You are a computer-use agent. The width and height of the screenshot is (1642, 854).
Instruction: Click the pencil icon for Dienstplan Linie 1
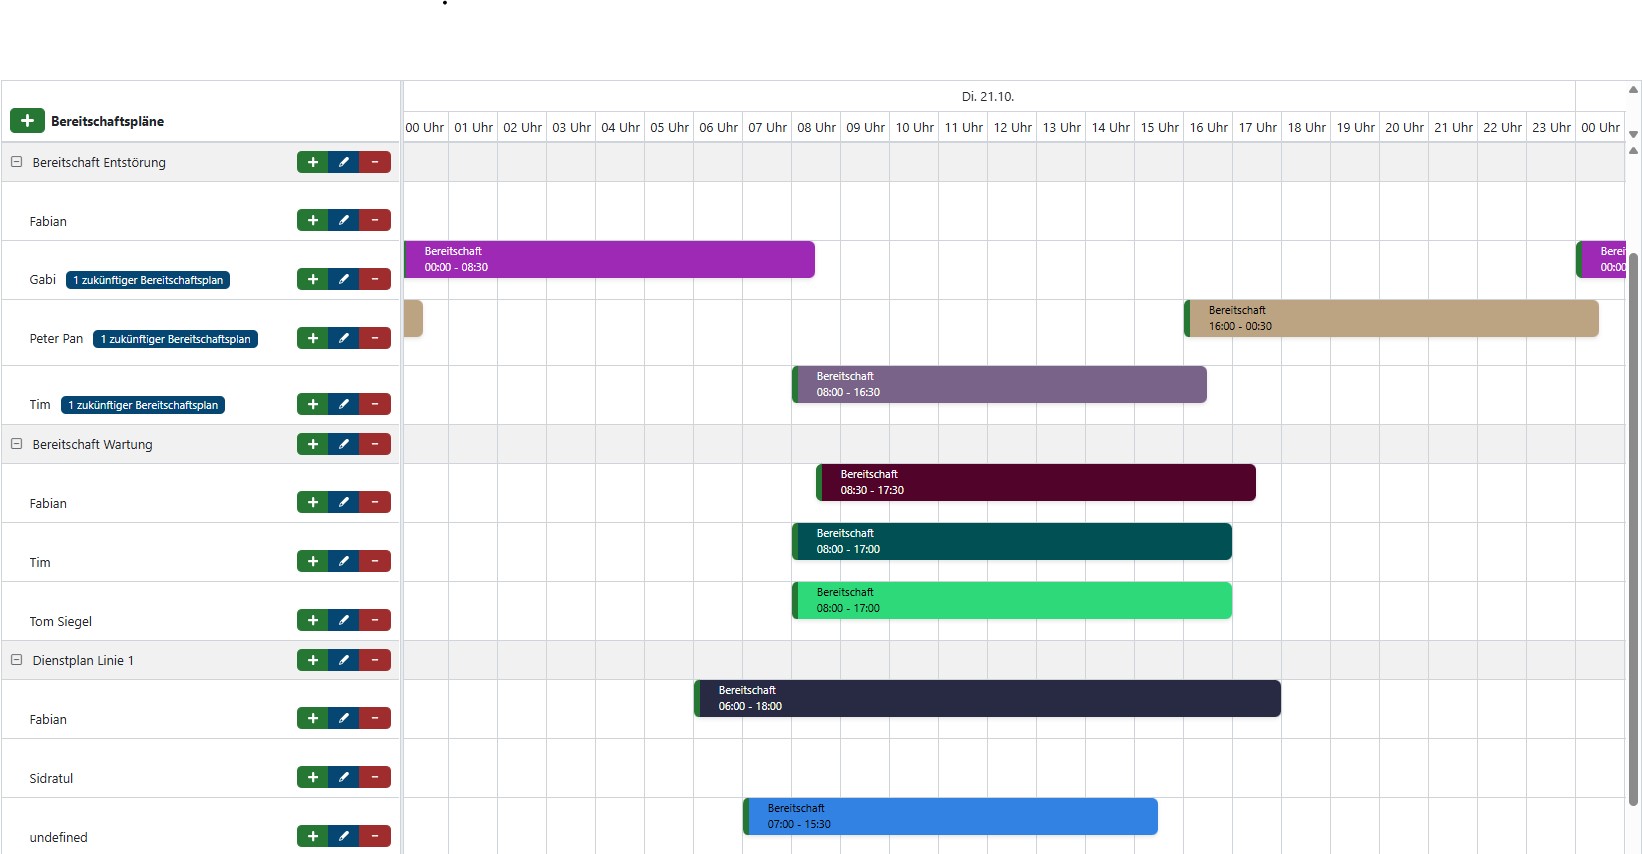(x=343, y=660)
